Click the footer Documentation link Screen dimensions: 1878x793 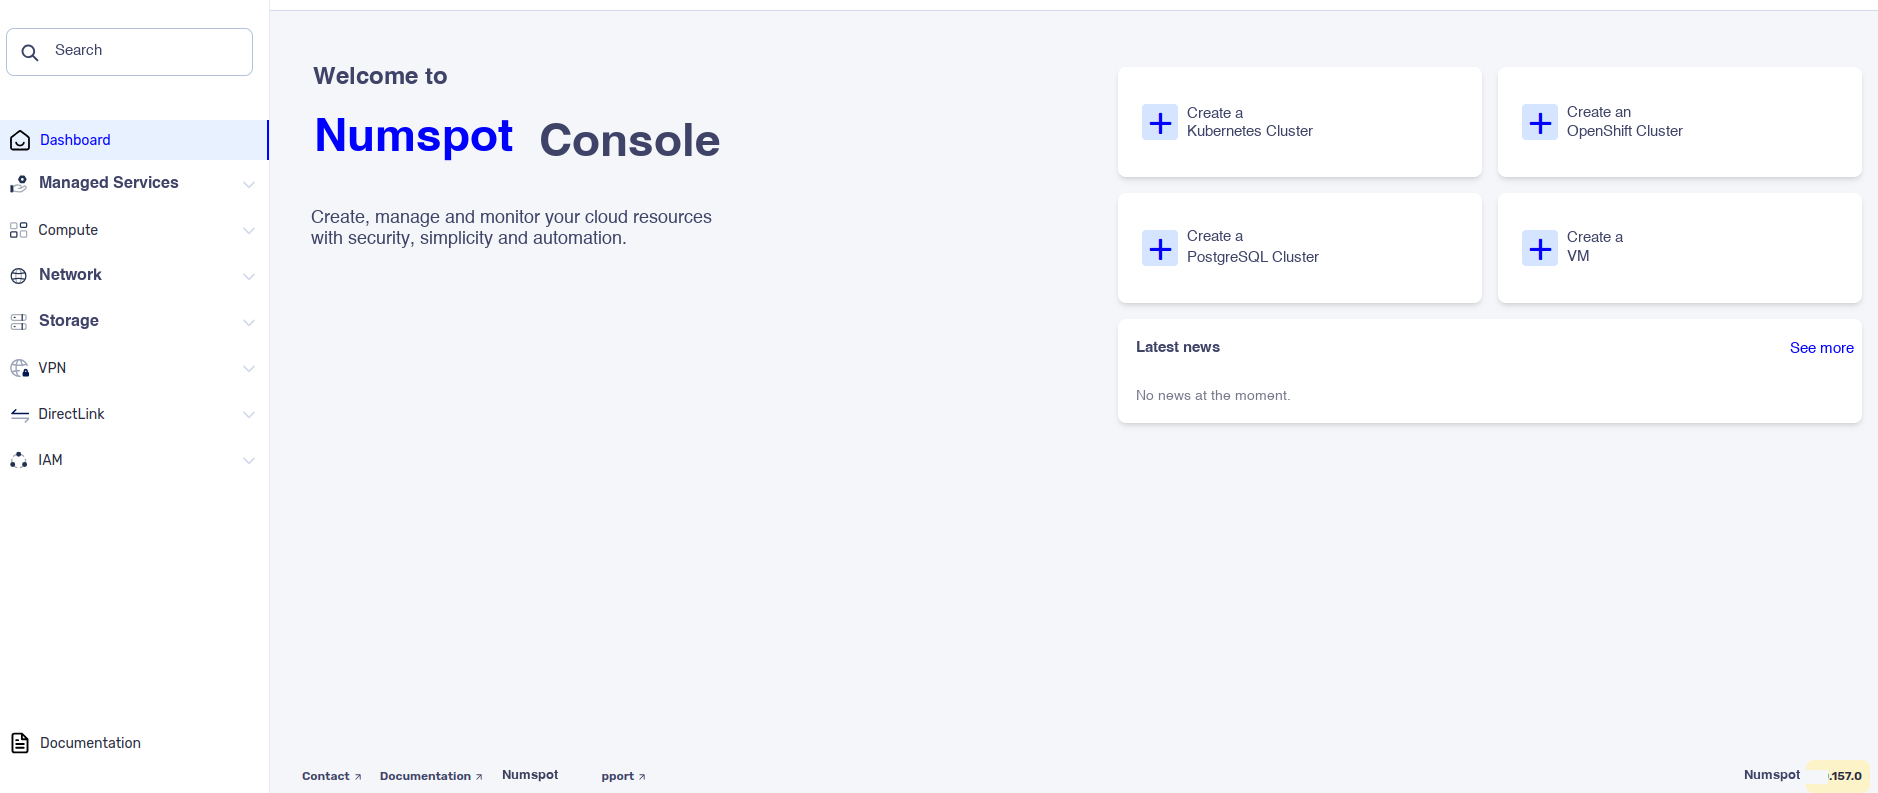tap(431, 776)
